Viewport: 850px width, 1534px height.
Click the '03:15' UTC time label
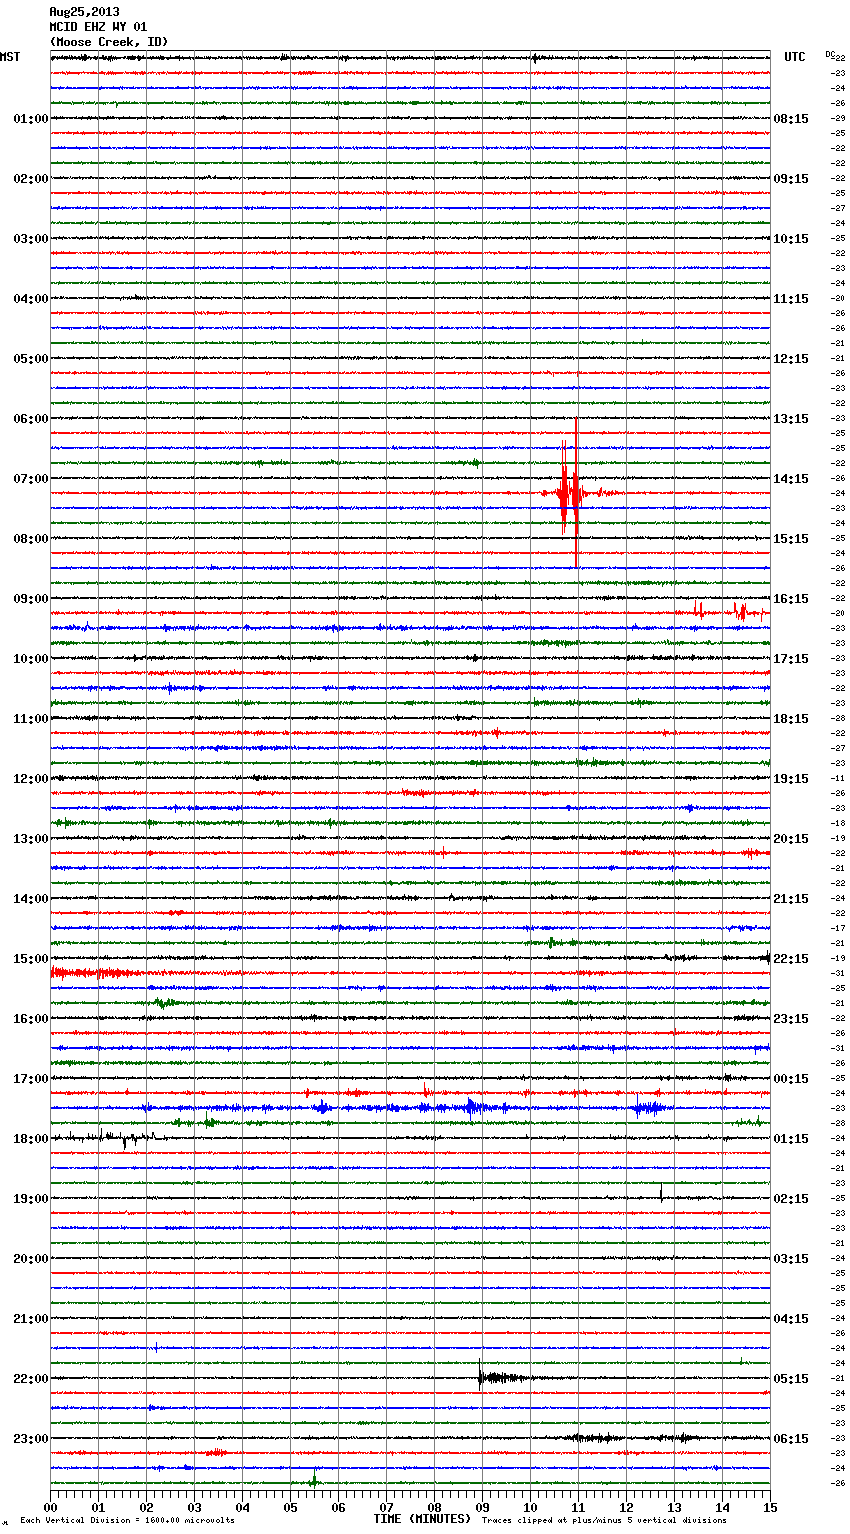[791, 1259]
